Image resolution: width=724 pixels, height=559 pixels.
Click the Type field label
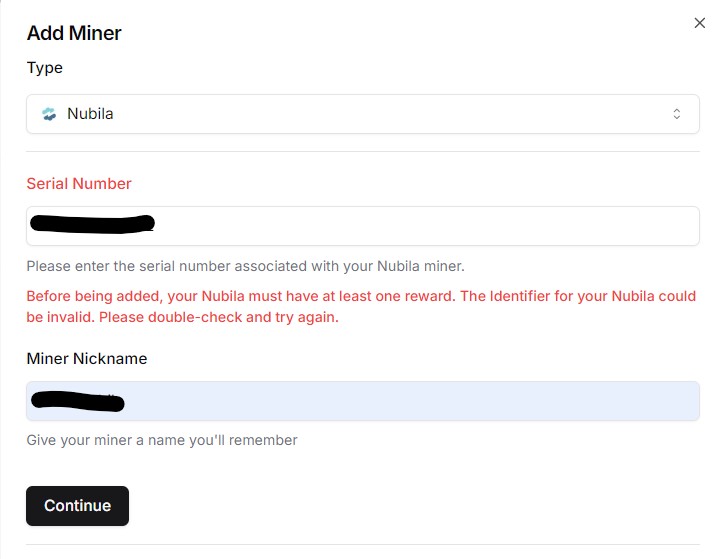[x=44, y=68]
